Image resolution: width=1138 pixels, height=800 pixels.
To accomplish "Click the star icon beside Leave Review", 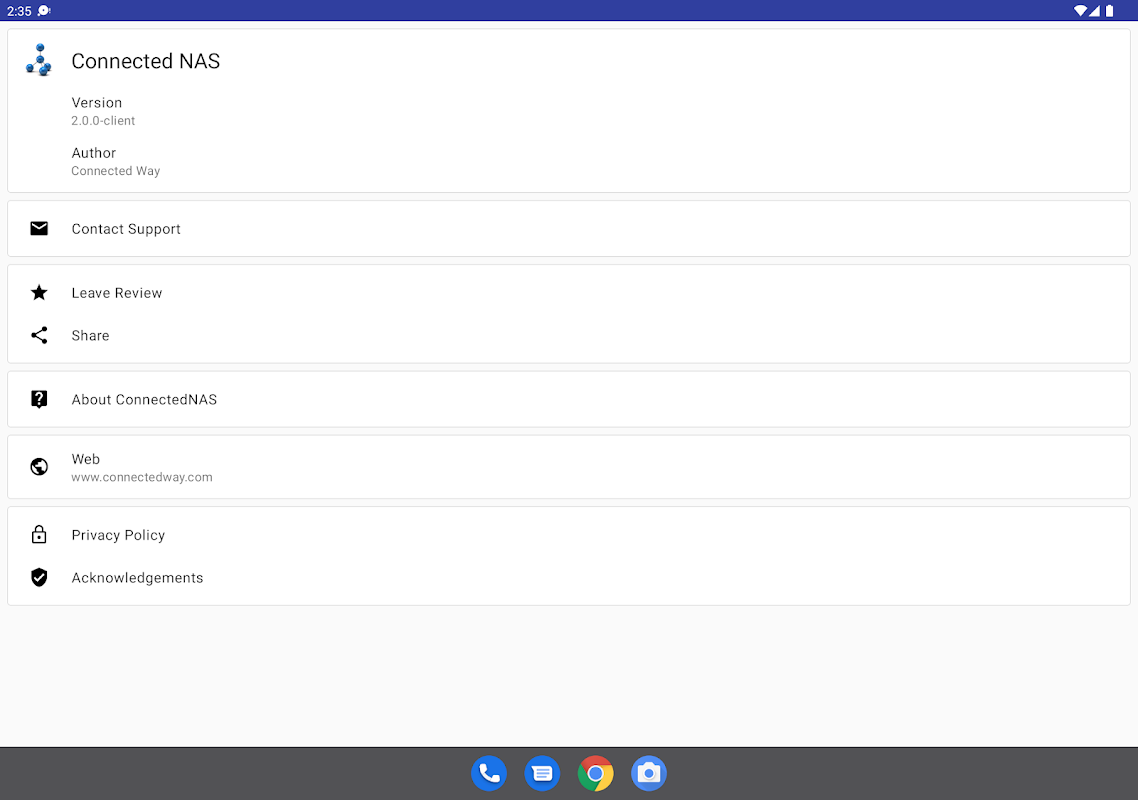I will coord(39,293).
